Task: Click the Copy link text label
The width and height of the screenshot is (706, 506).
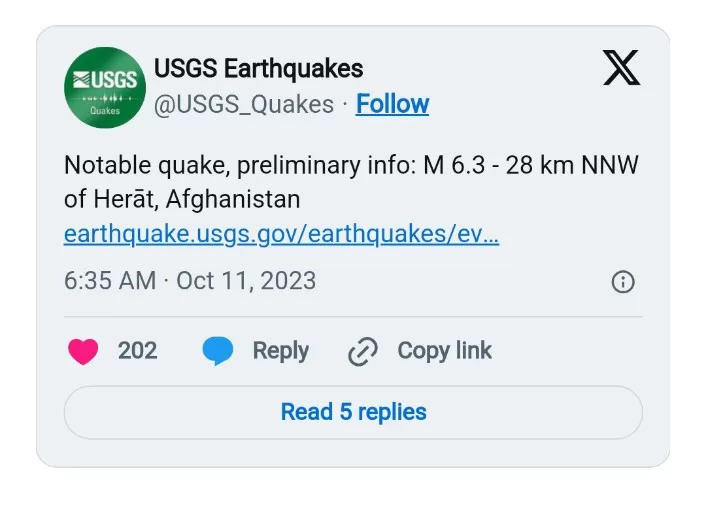Action: click(x=444, y=351)
